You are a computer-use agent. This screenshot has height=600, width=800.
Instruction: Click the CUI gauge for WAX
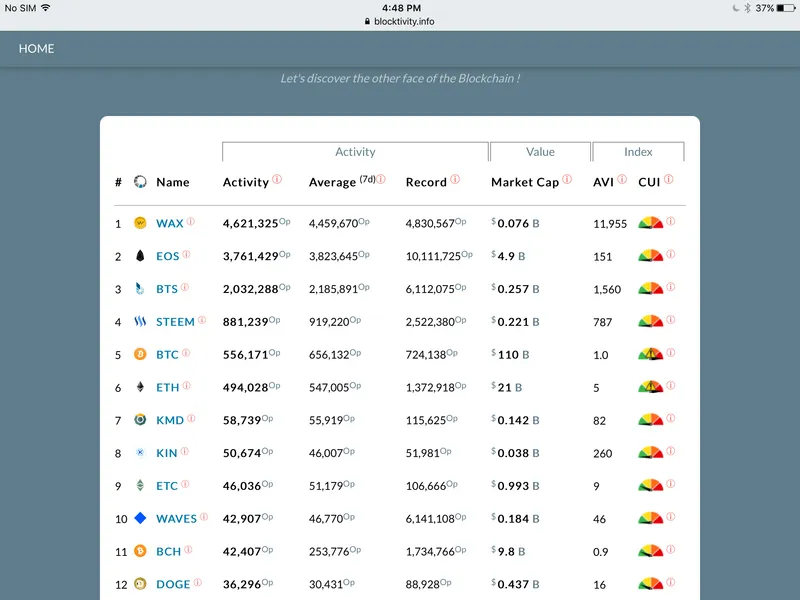651,222
